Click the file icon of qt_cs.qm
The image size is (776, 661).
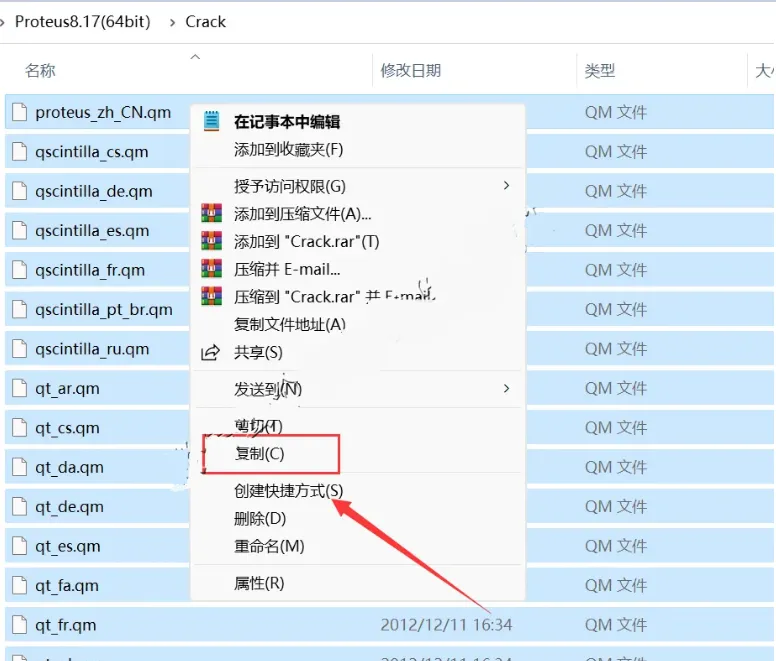[x=19, y=427]
